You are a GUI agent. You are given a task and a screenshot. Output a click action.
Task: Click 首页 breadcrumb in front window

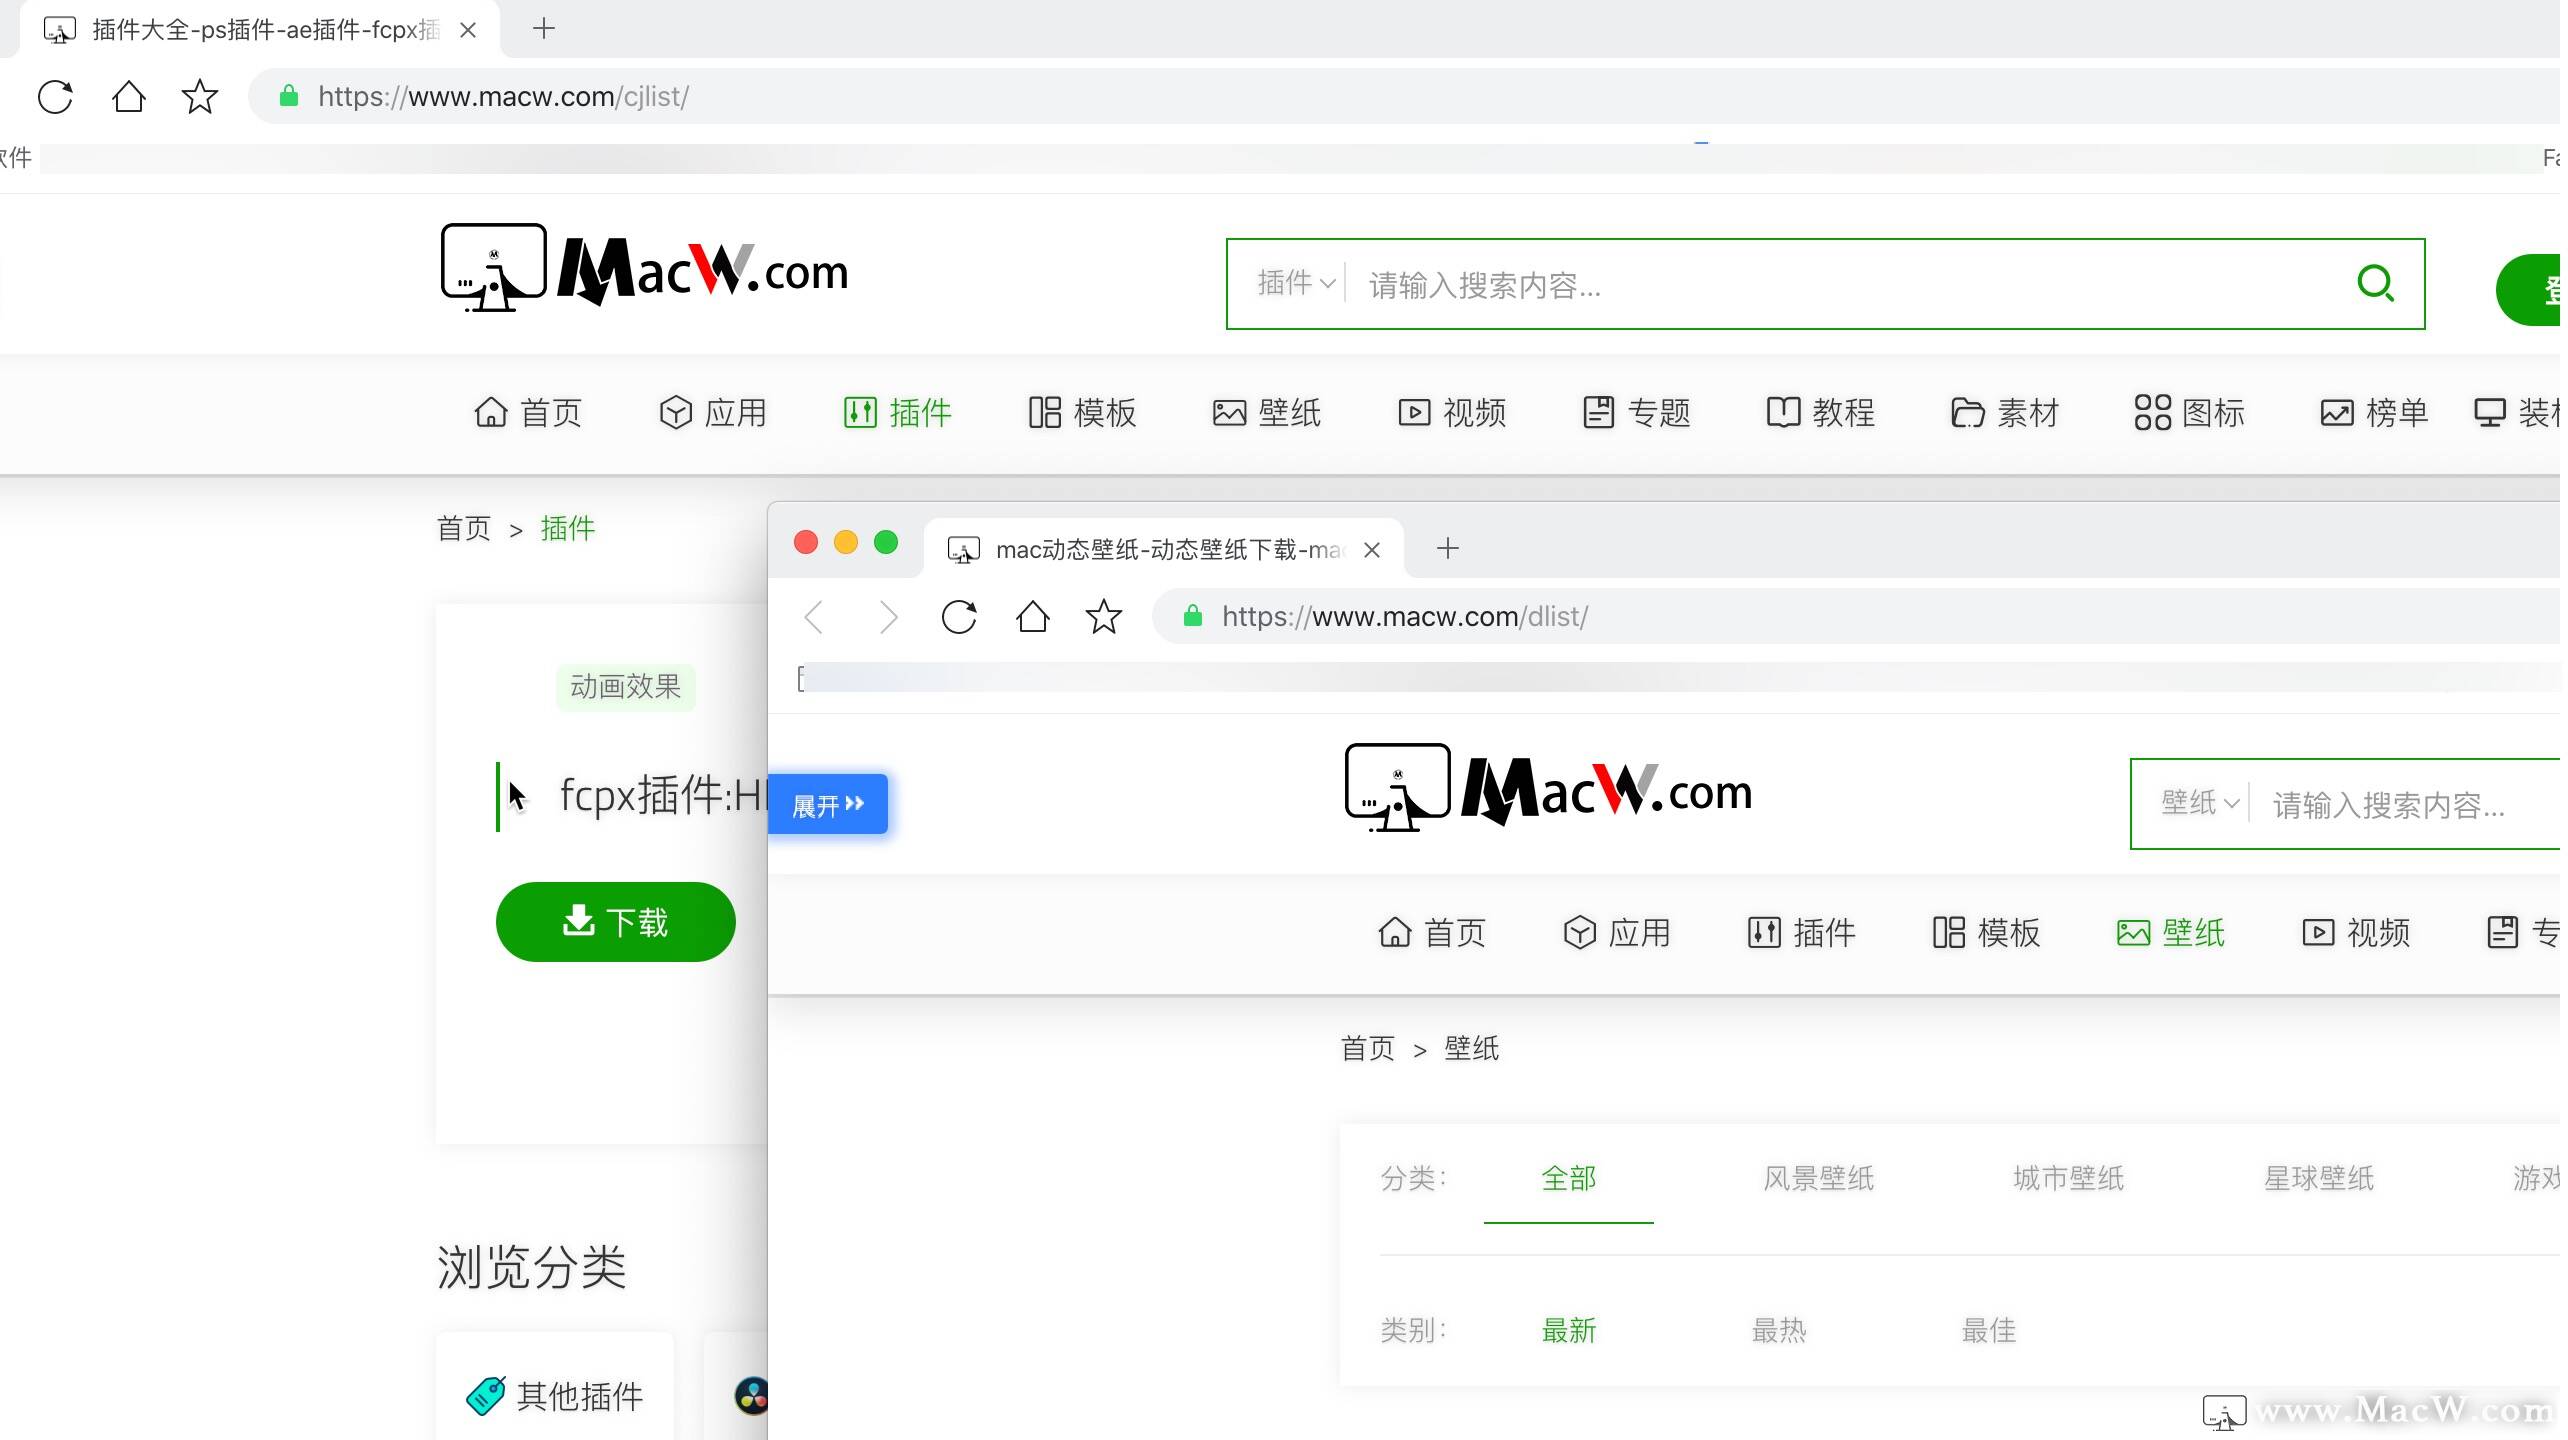(x=1368, y=1048)
